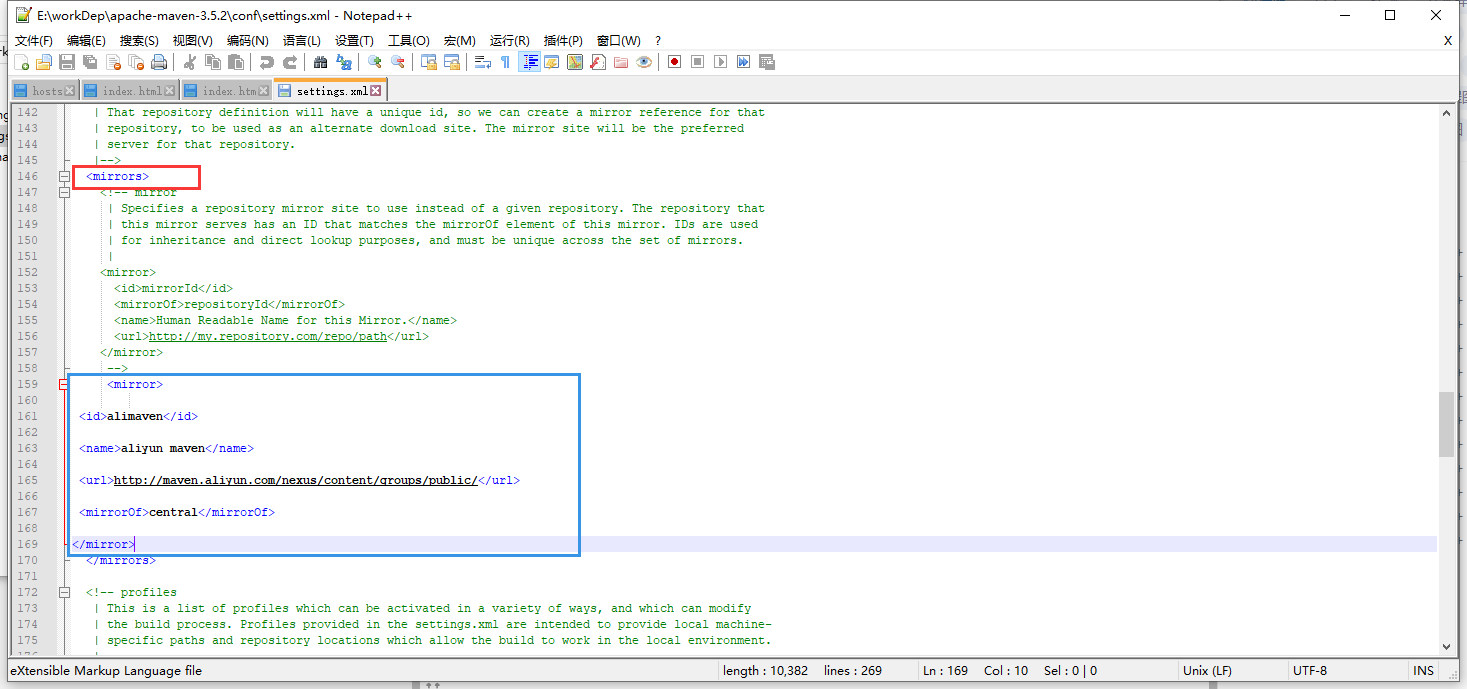Zoom out with magnifier minus icon
The width and height of the screenshot is (1467, 689).
tap(398, 62)
